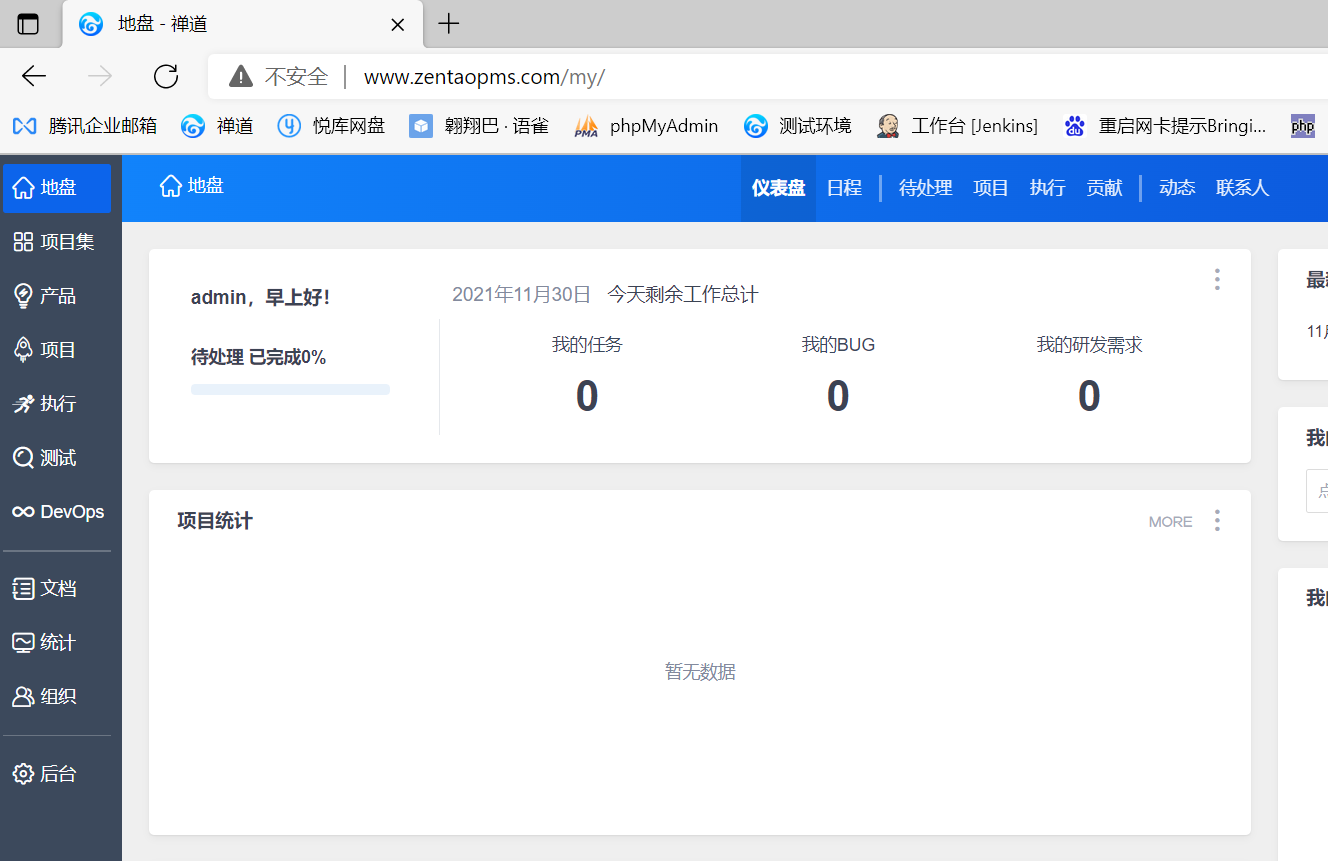Click the browser address bar URL
Viewport: 1328px width, 861px height.
[x=484, y=77]
